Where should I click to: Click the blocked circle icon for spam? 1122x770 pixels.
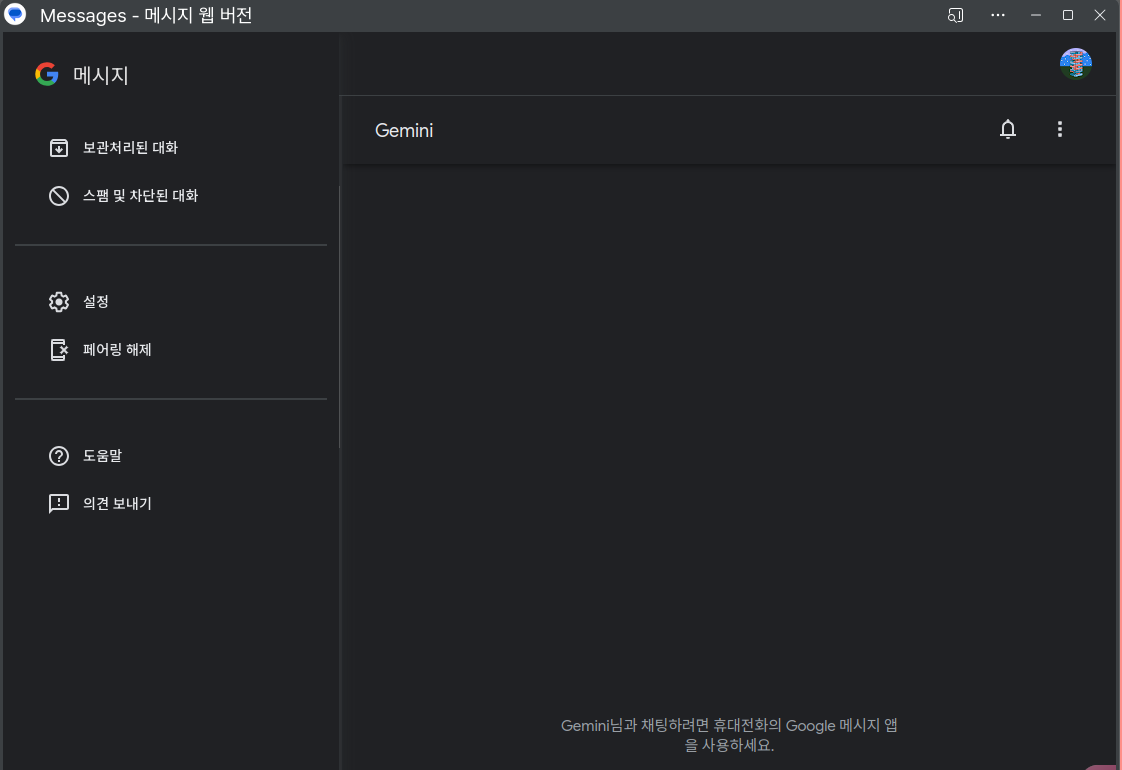tap(59, 196)
